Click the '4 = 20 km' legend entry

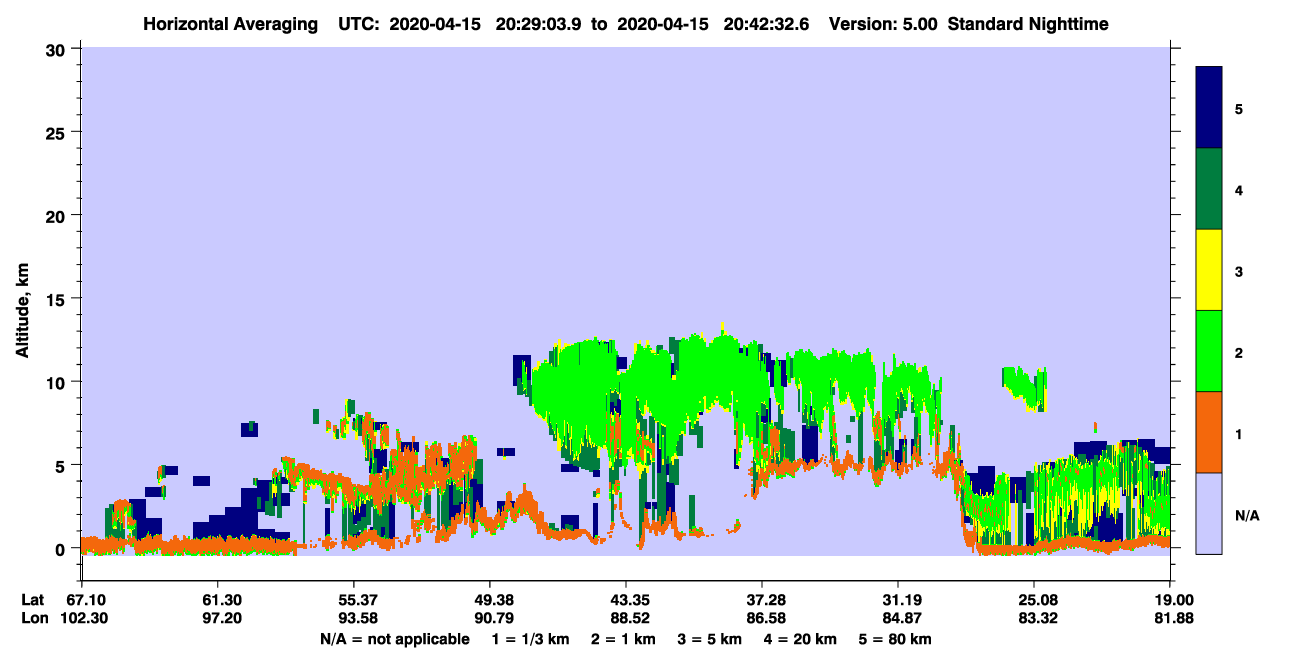click(x=798, y=639)
